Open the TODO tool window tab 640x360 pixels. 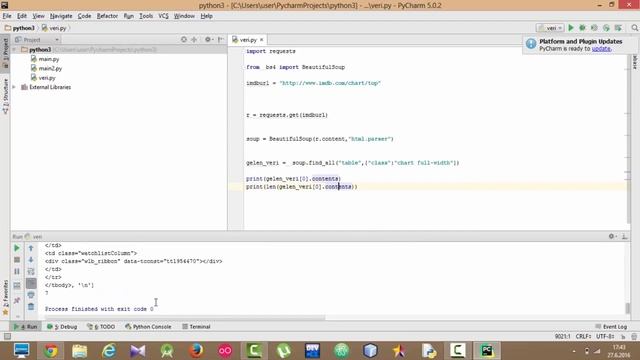pos(101,327)
